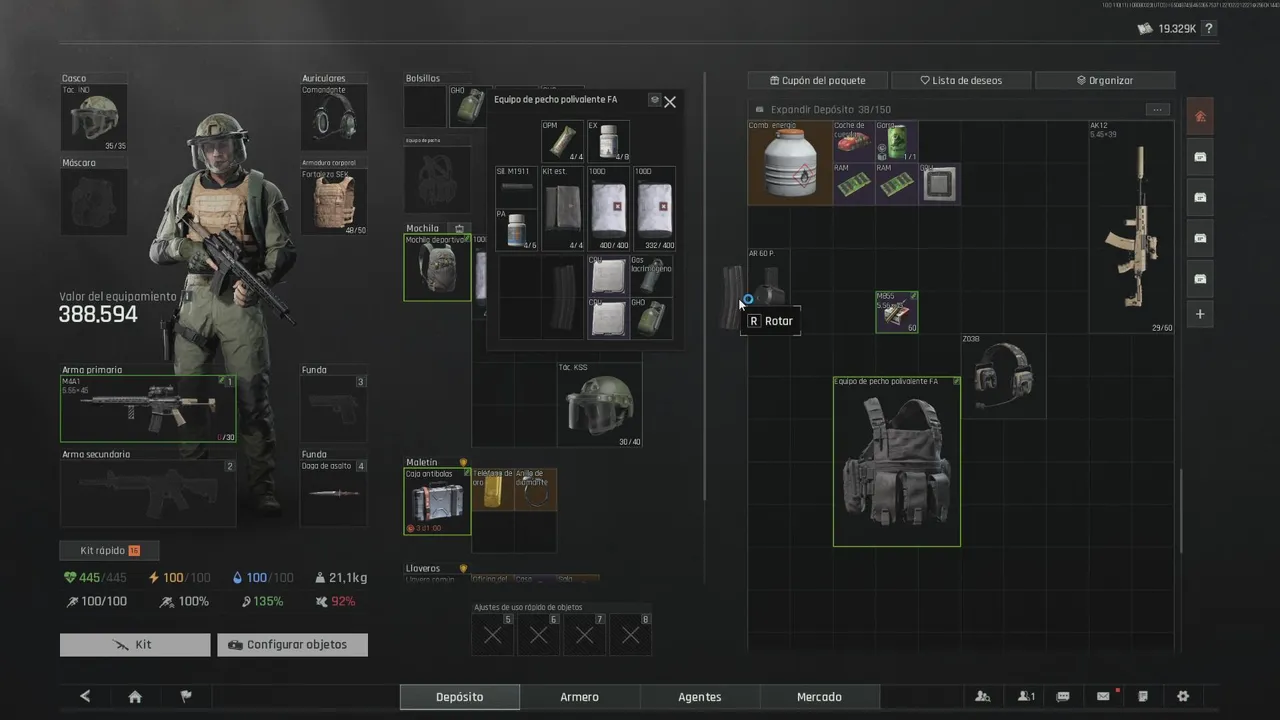The image size is (1280, 720).
Task: Open the squad members icon
Action: pos(983,697)
